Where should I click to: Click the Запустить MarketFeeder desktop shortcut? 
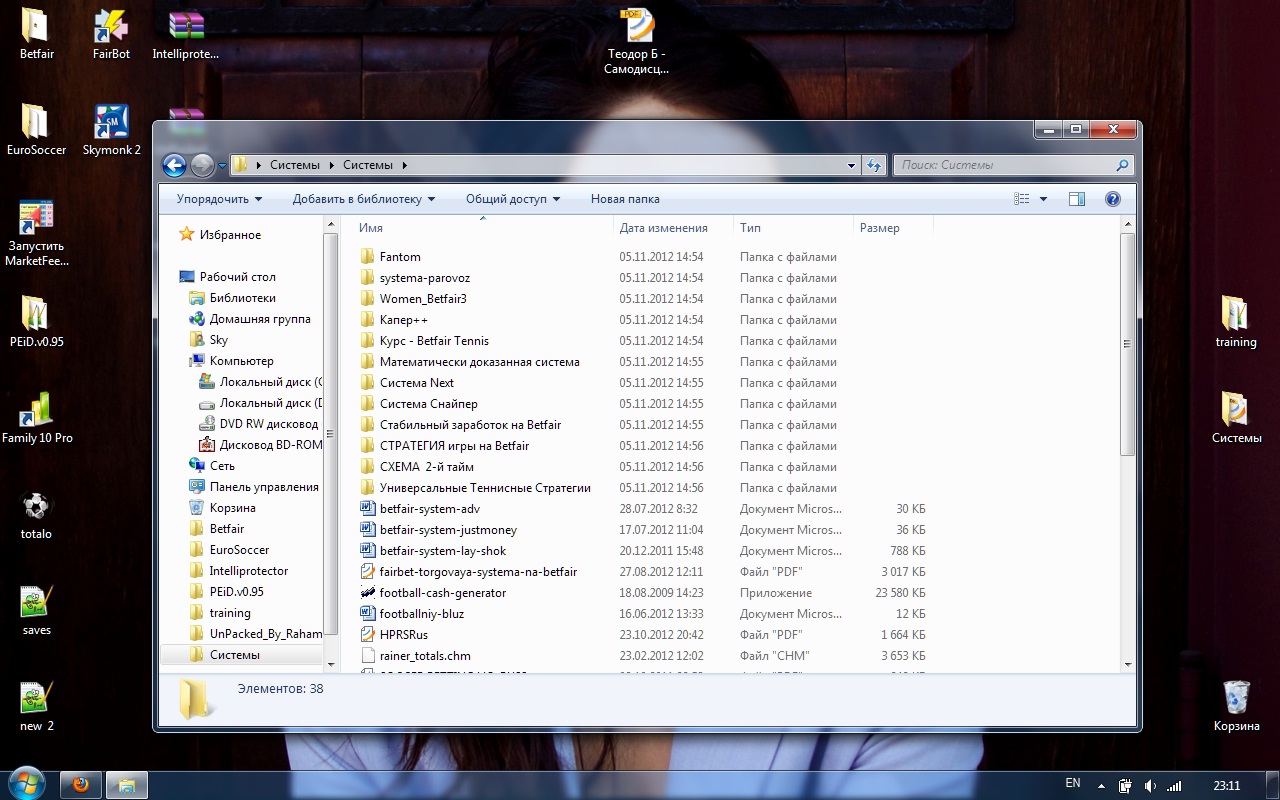pyautogui.click(x=36, y=233)
